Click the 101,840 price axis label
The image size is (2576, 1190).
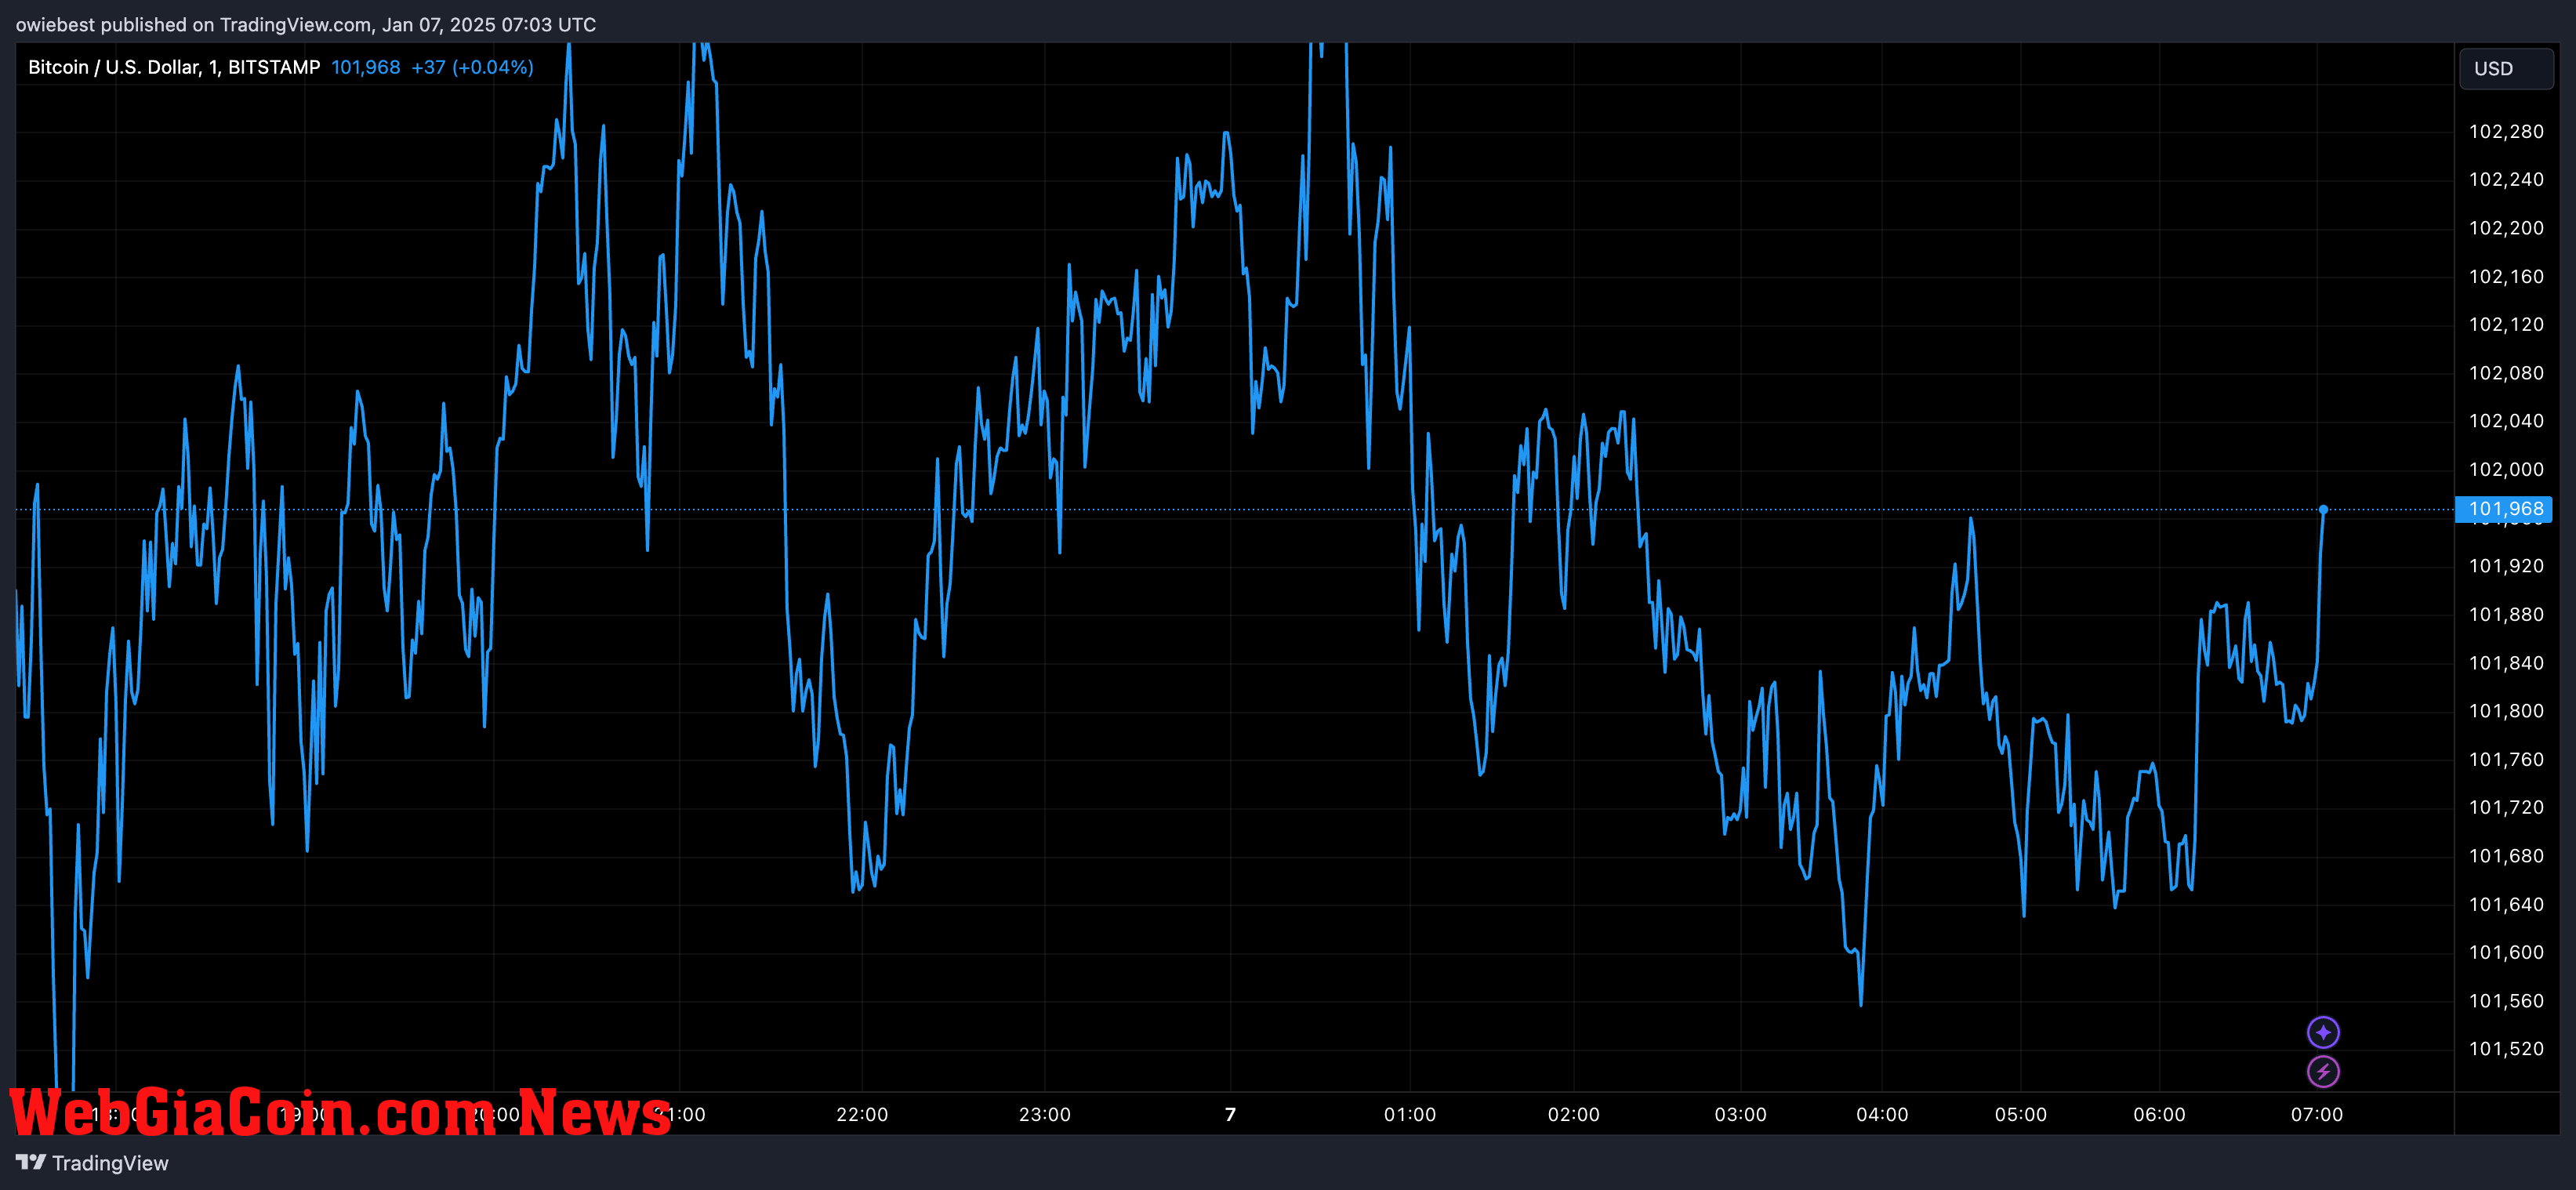(2506, 663)
